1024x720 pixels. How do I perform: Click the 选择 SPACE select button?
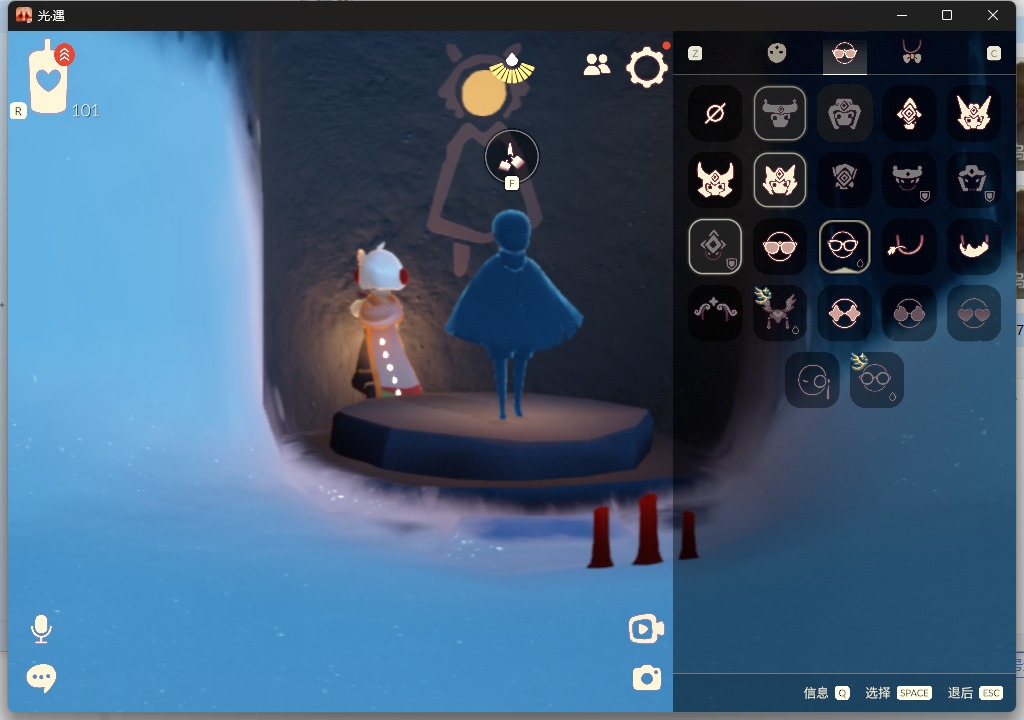point(898,693)
